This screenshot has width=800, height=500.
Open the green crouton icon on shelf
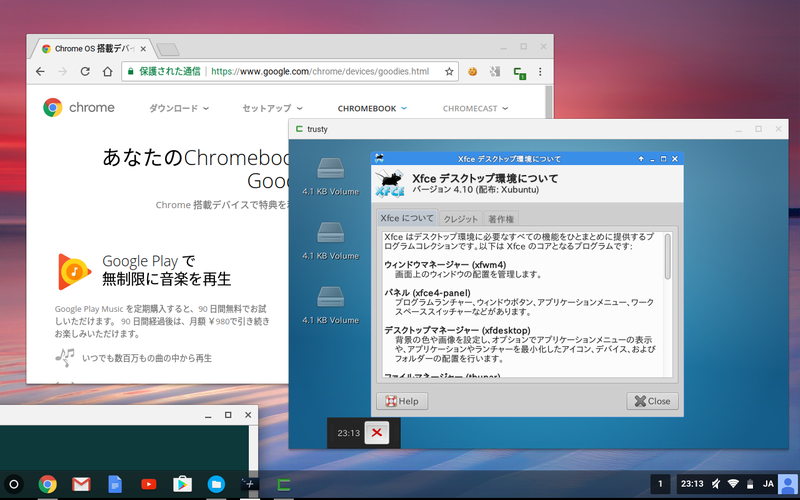283,484
